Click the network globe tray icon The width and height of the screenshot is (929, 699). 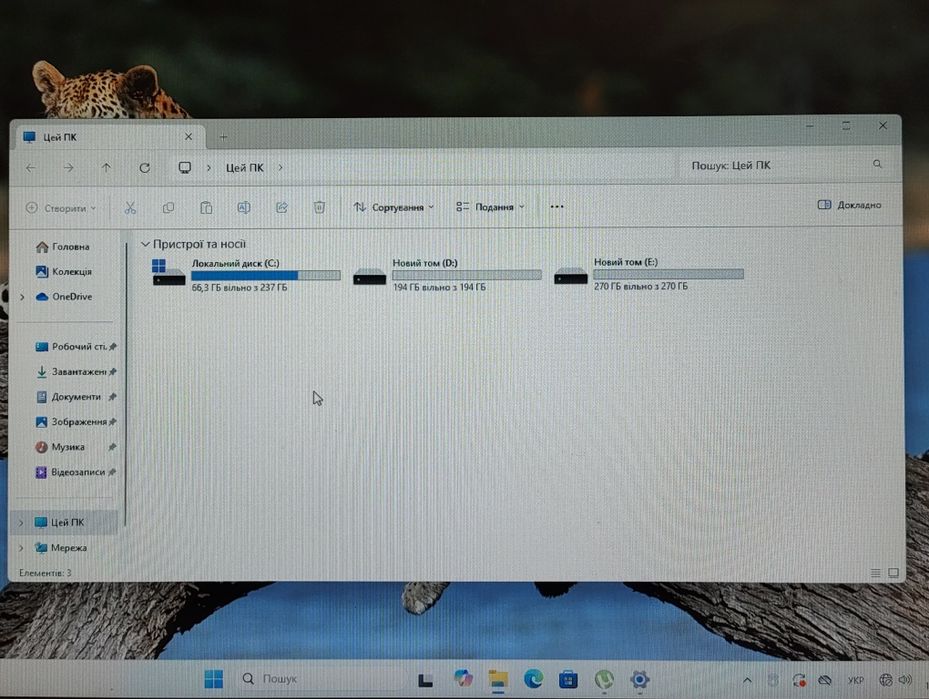coord(885,680)
